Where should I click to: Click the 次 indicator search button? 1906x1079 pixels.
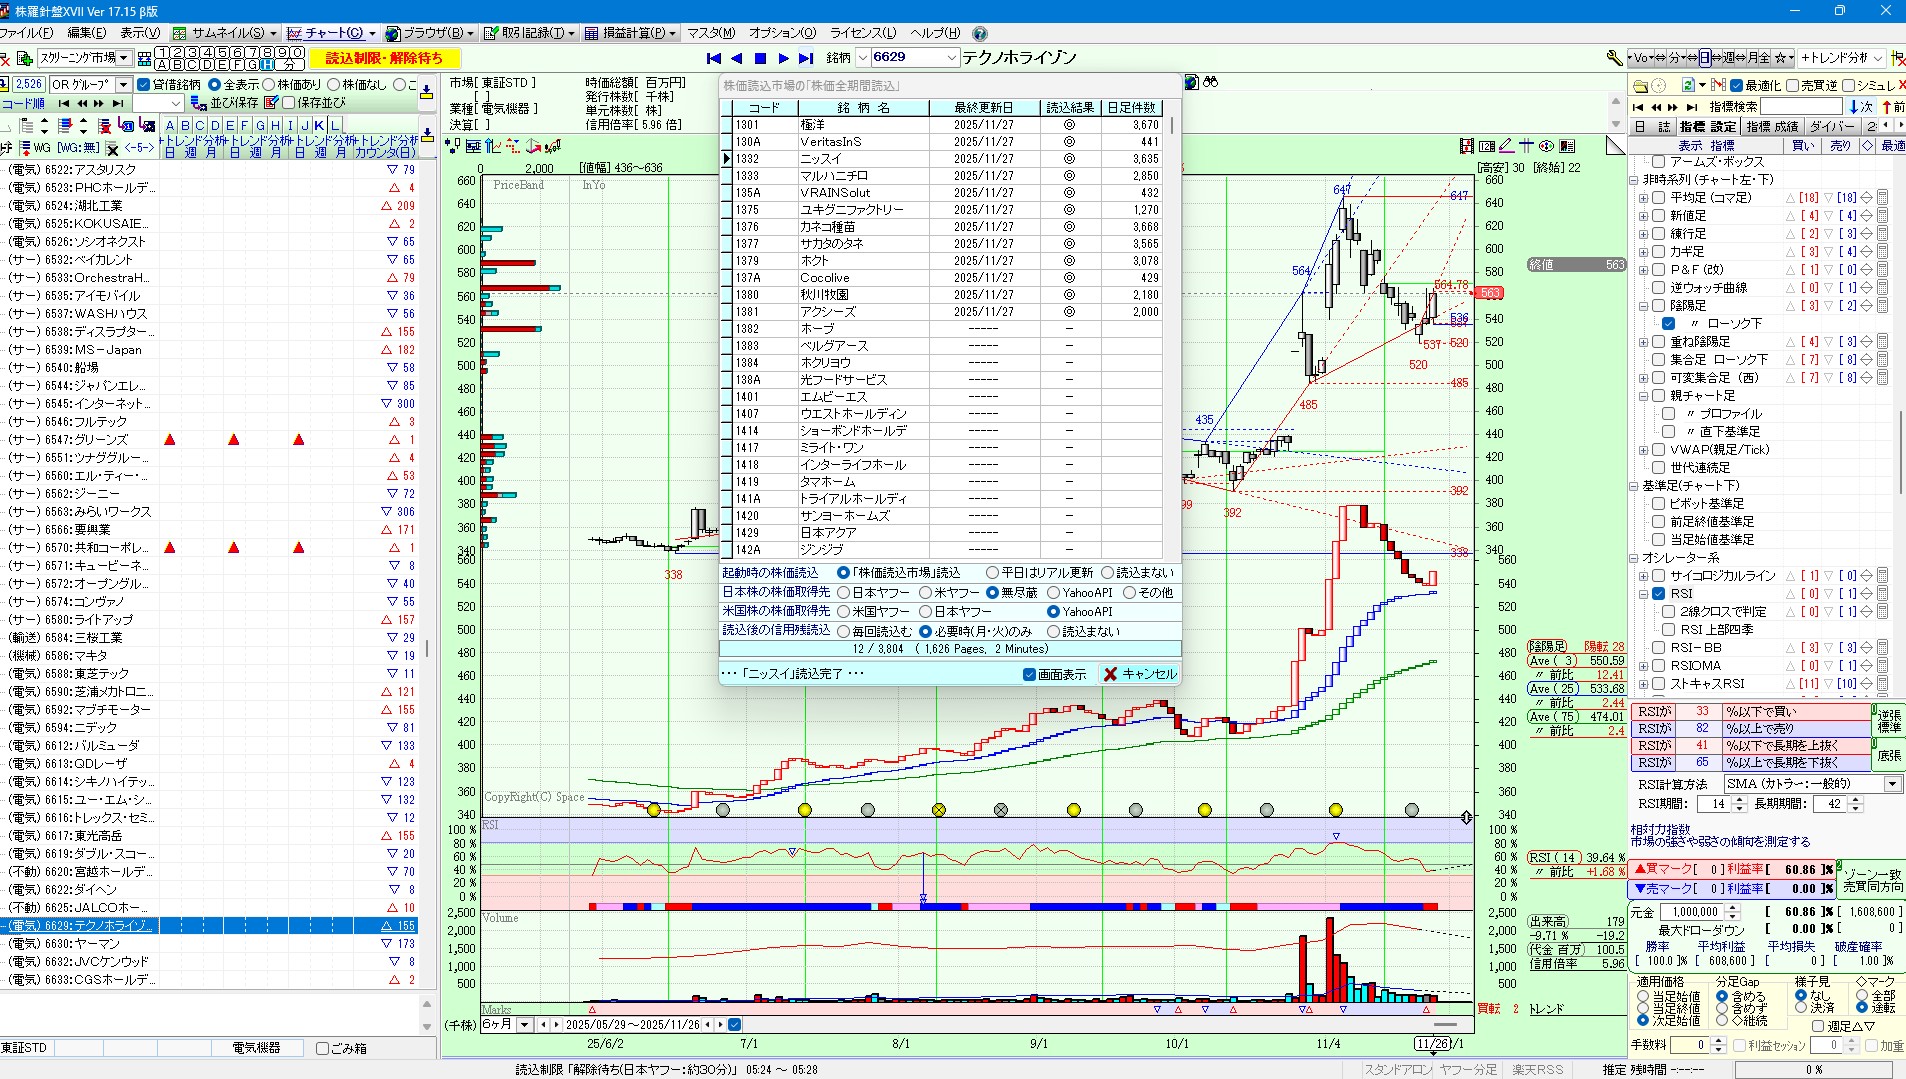(1861, 107)
